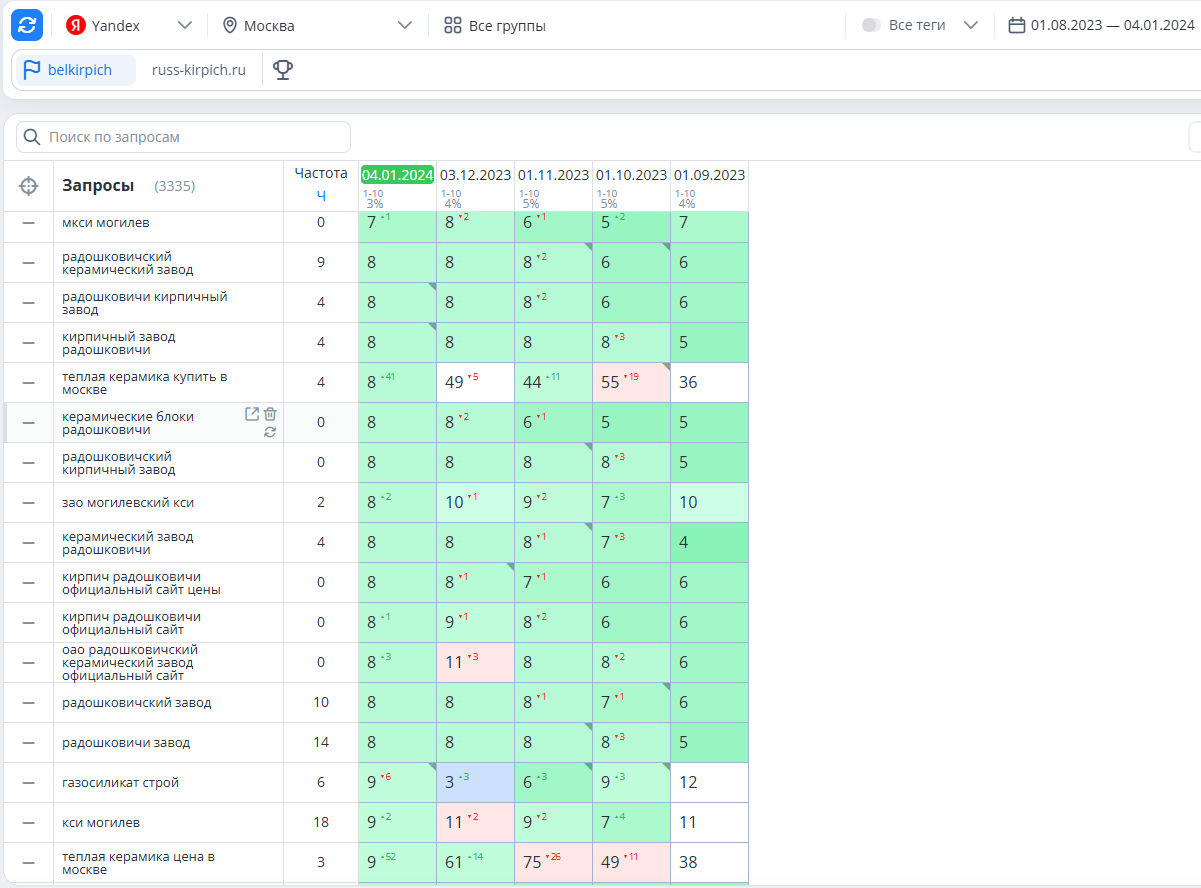Click the calendar date range icon
The image size is (1201, 888).
pos(1017,25)
